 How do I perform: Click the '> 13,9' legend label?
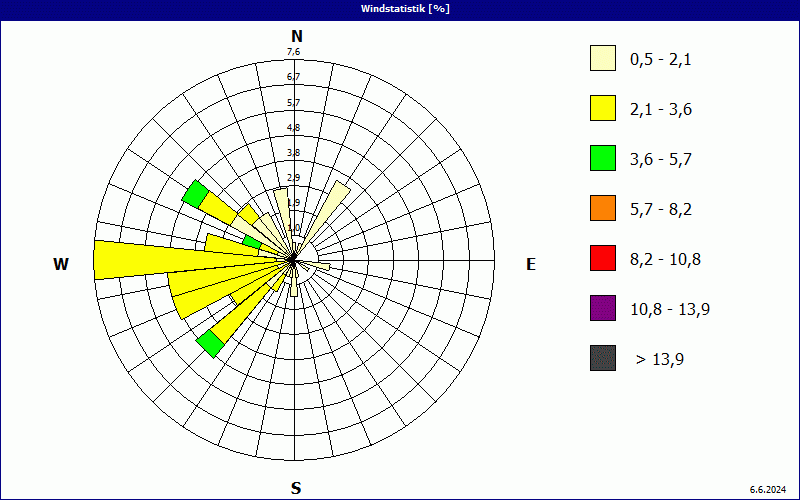coord(660,360)
